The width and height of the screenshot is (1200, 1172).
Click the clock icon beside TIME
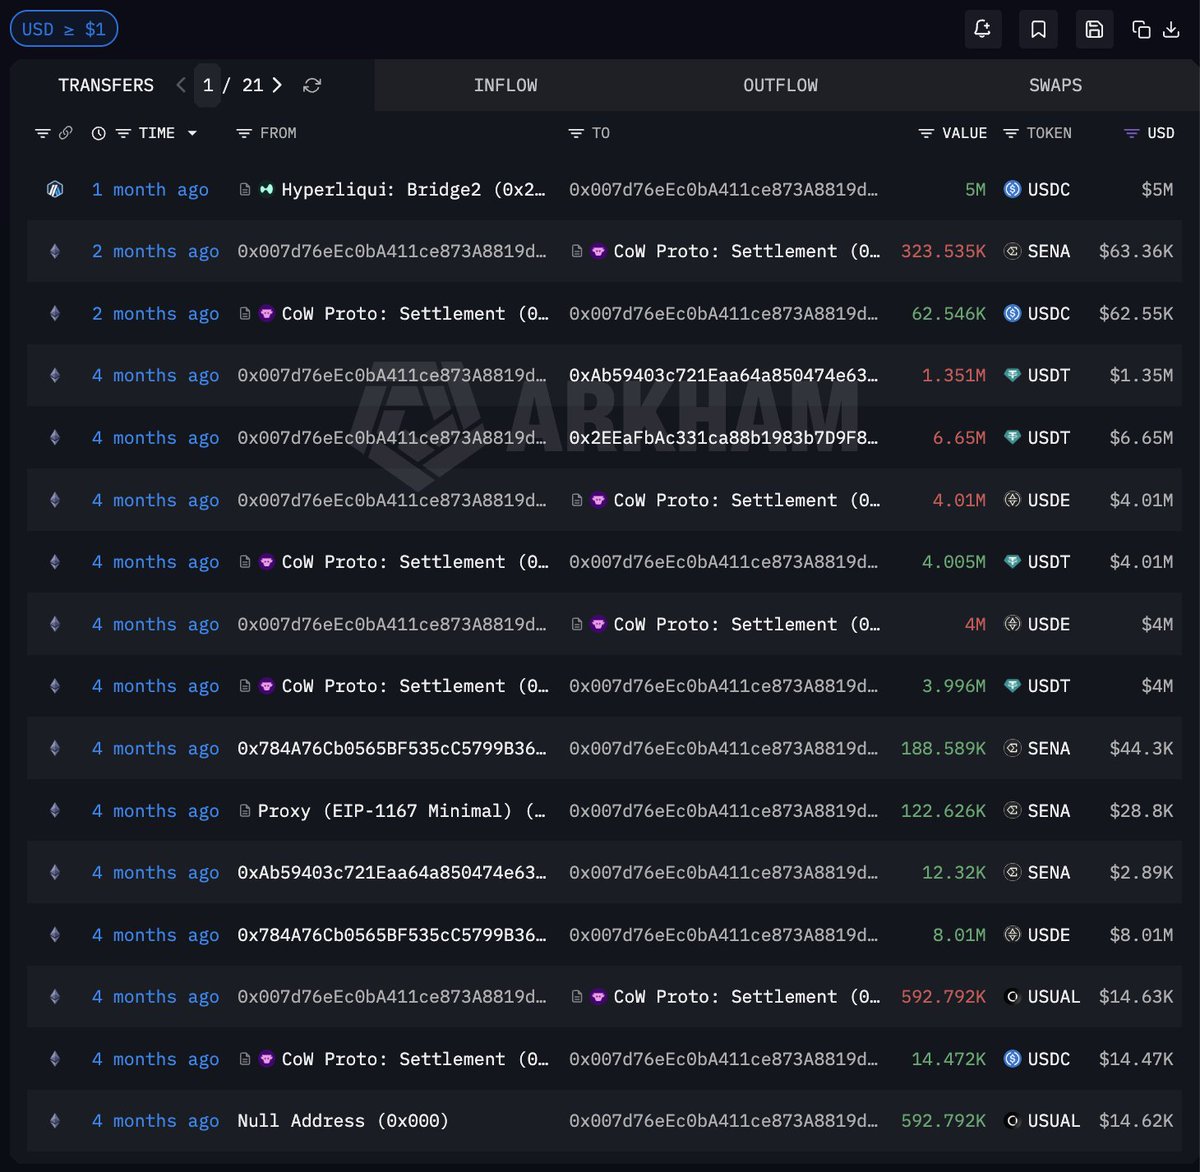pos(98,133)
